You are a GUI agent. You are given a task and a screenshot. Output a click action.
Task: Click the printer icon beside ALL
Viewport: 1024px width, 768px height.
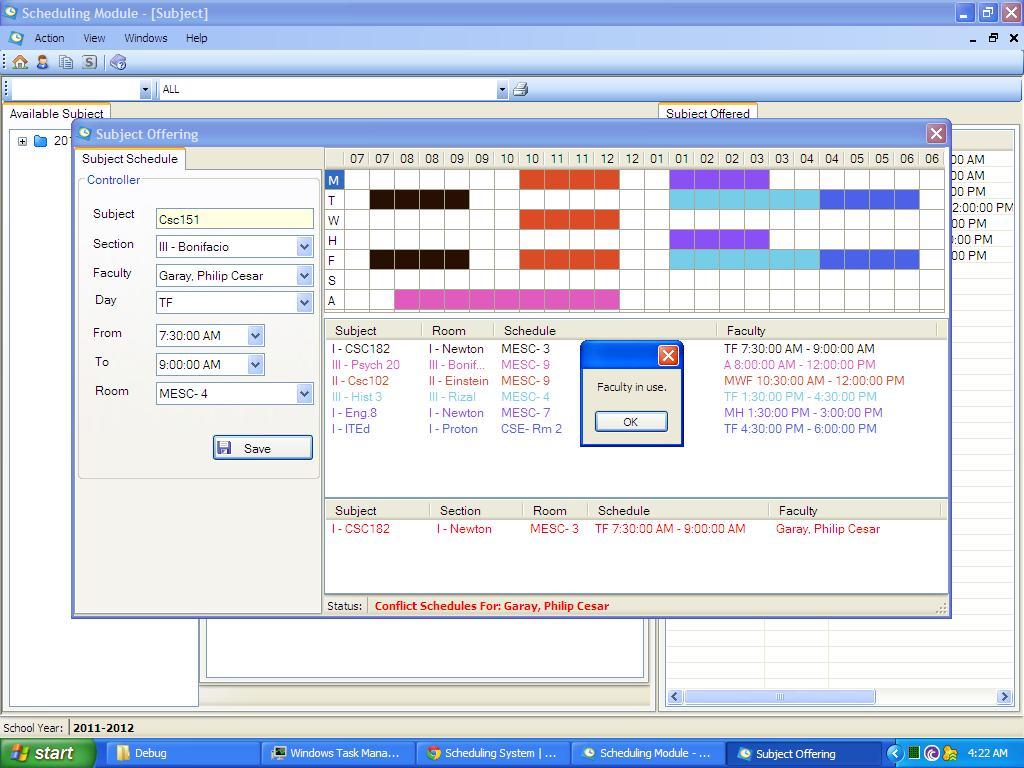point(520,89)
